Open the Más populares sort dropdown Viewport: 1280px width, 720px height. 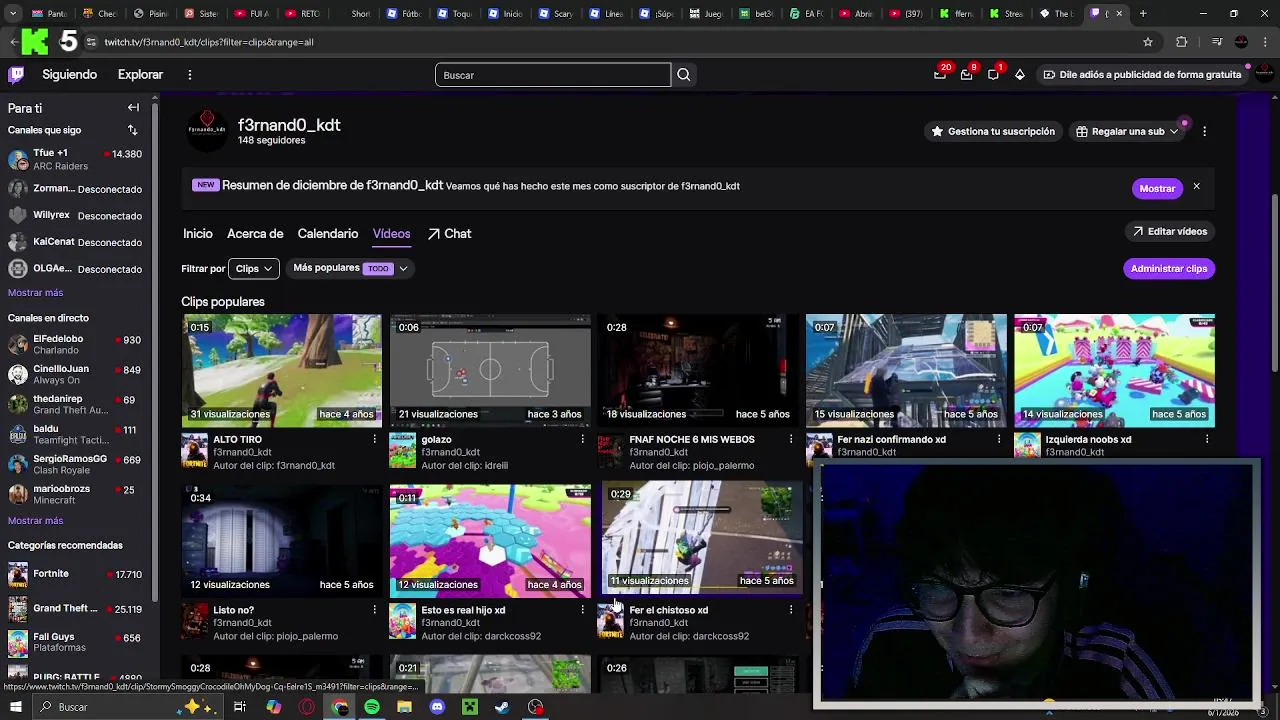pos(351,268)
